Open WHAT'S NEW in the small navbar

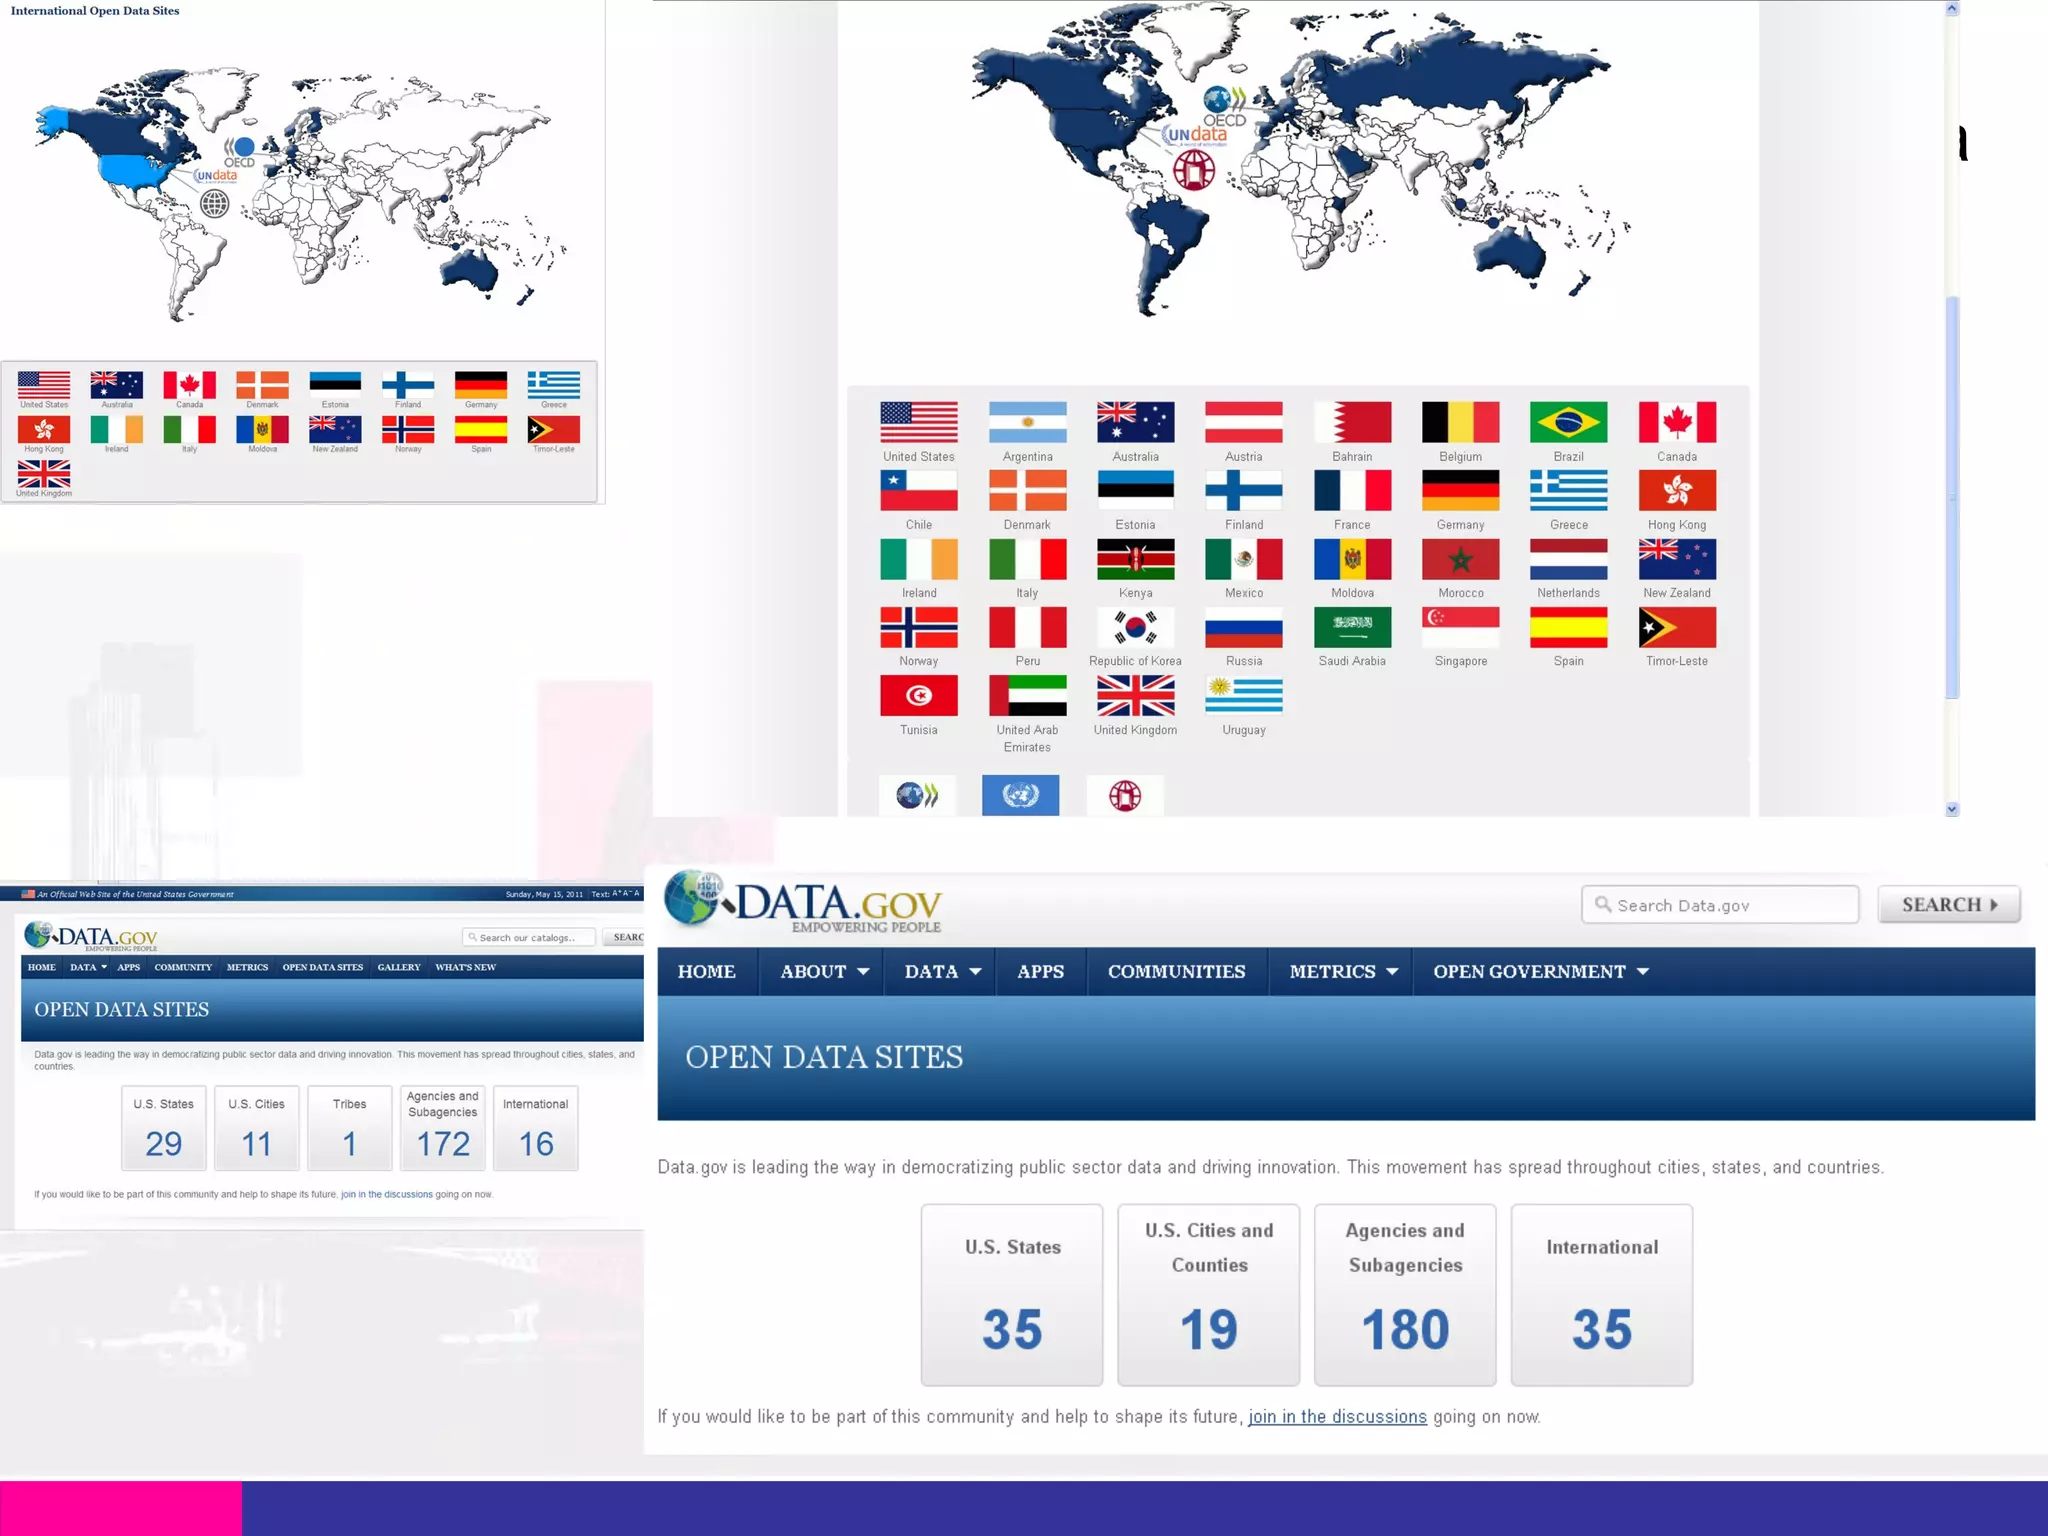pos(465,967)
